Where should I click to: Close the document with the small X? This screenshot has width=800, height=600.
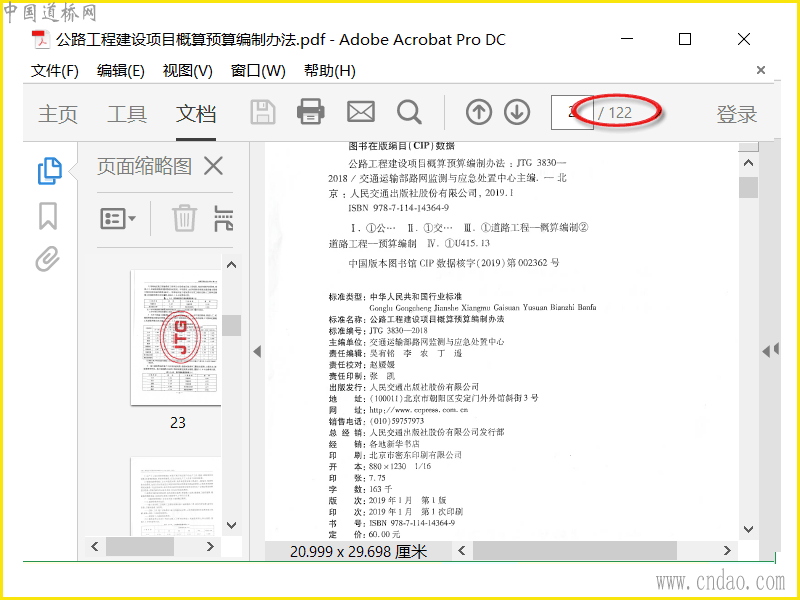[x=761, y=70]
